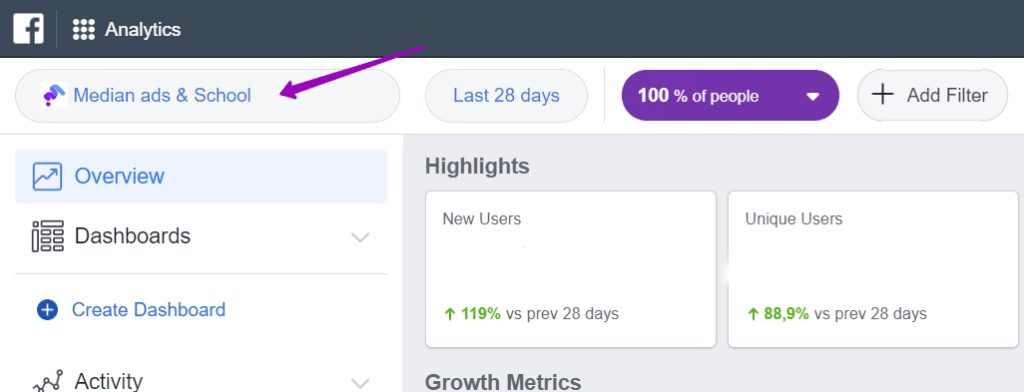The width and height of the screenshot is (1024, 392).
Task: Click the Activity graph icon
Action: click(x=48, y=381)
